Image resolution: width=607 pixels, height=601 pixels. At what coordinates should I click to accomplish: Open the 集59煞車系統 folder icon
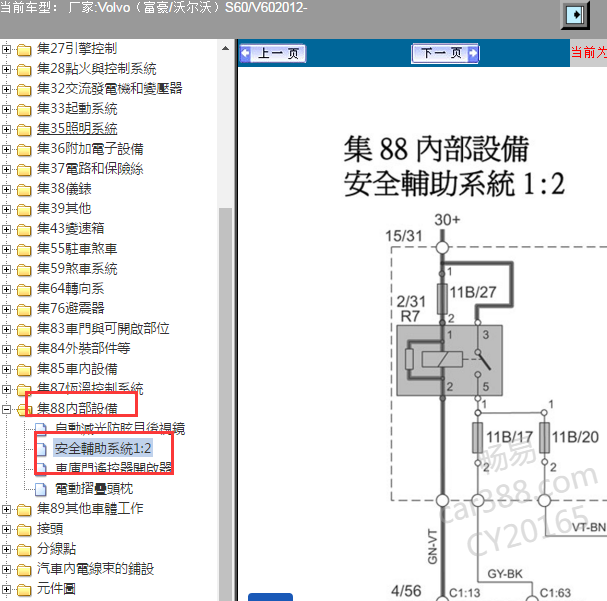tap(24, 270)
